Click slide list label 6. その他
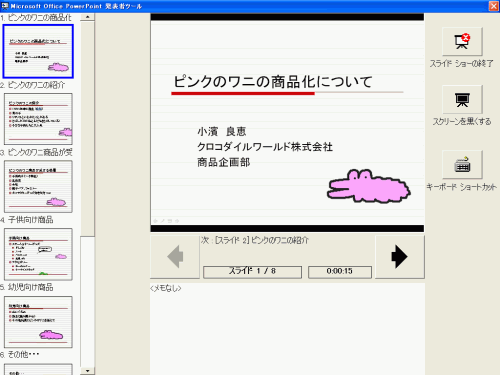500x375 pixels. [x=20, y=354]
